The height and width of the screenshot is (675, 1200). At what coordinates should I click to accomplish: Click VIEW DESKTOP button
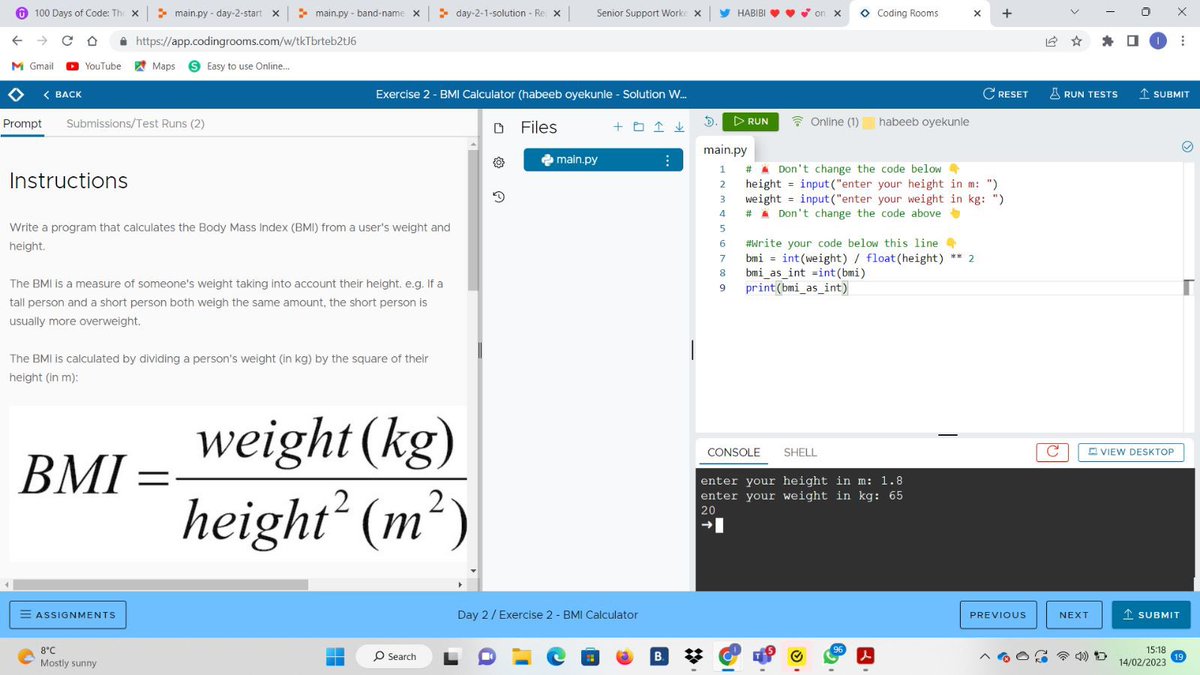(1131, 452)
